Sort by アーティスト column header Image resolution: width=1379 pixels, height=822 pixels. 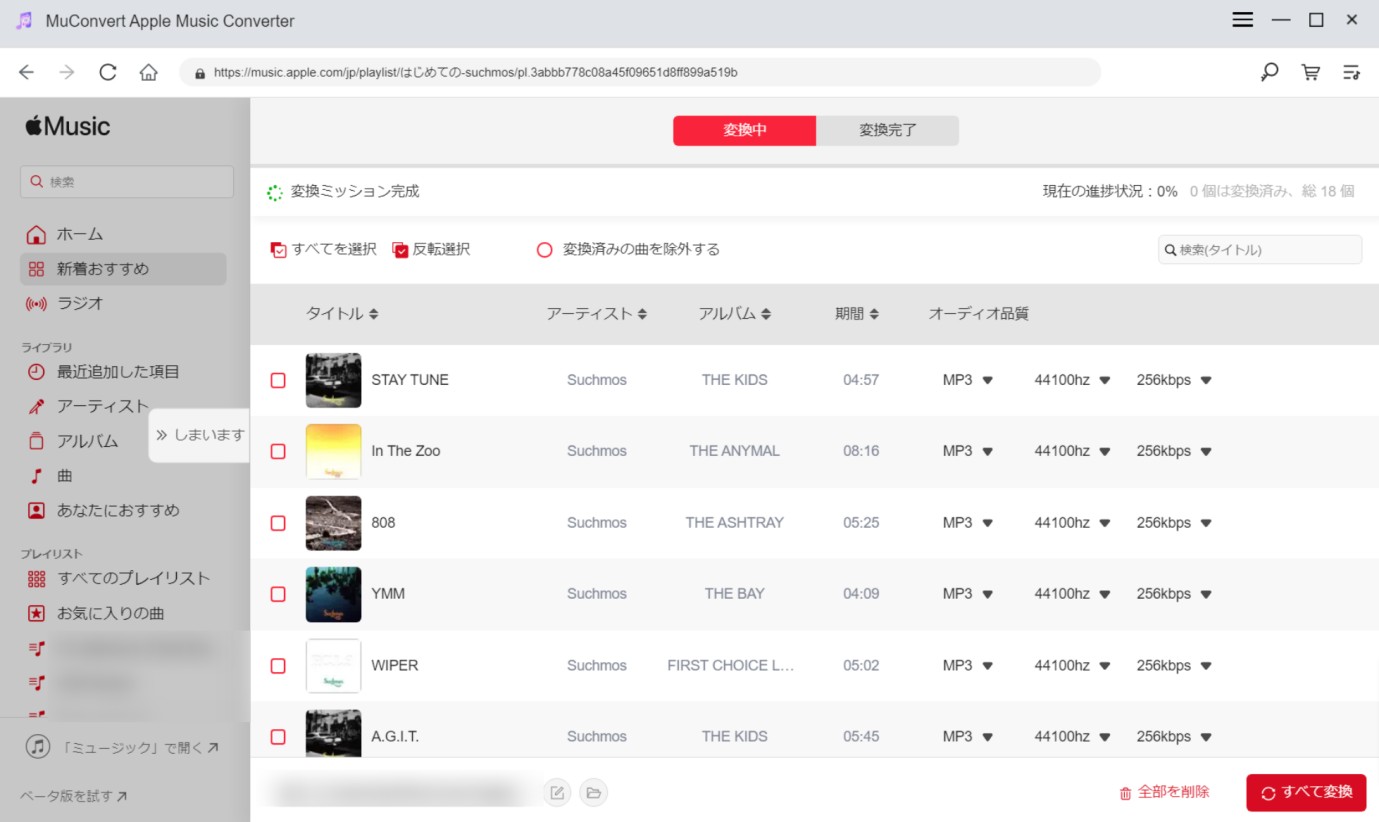click(x=597, y=314)
